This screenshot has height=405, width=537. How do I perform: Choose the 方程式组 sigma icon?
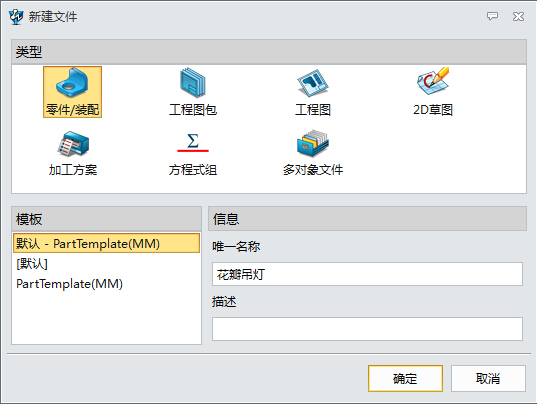click(x=193, y=143)
